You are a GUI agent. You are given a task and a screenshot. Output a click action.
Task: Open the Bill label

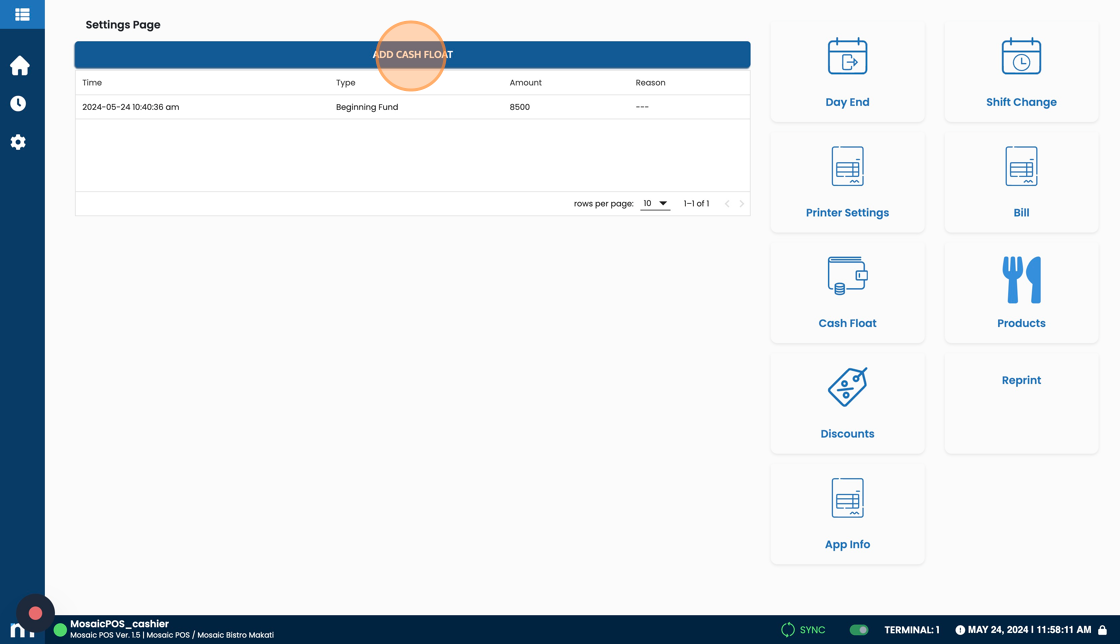coord(1021,213)
